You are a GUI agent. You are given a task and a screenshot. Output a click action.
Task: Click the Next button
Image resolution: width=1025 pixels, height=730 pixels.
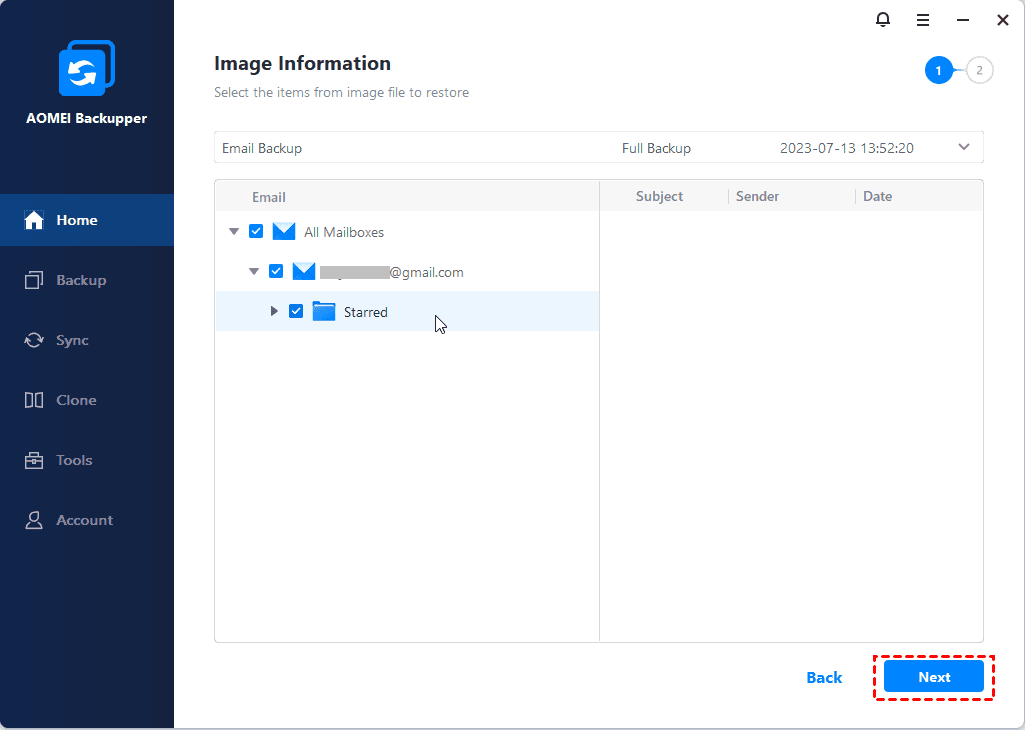(933, 676)
